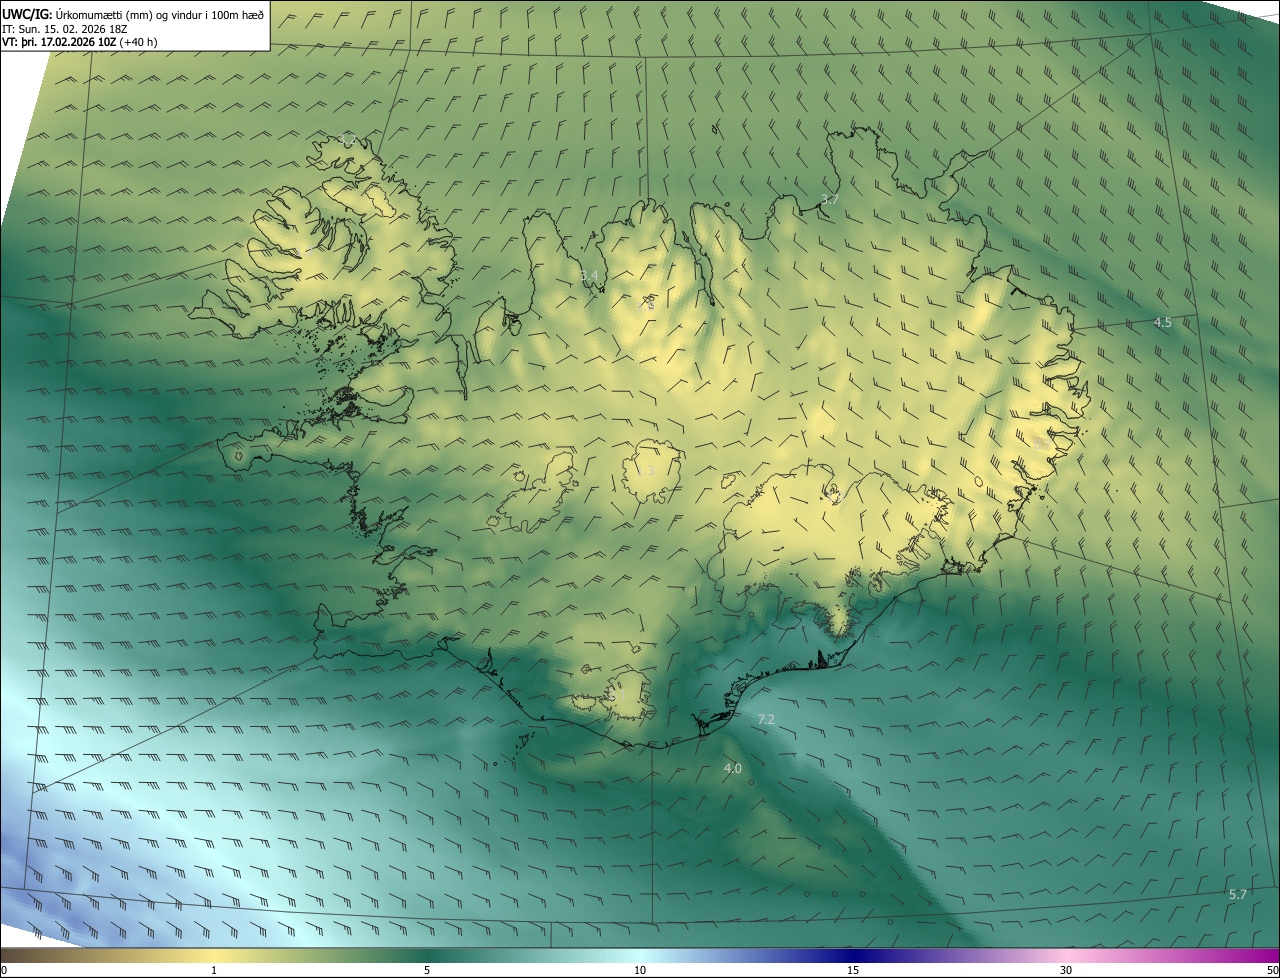Click the '0' tick on the color scale
Image resolution: width=1280 pixels, height=978 pixels.
pyautogui.click(x=3, y=970)
